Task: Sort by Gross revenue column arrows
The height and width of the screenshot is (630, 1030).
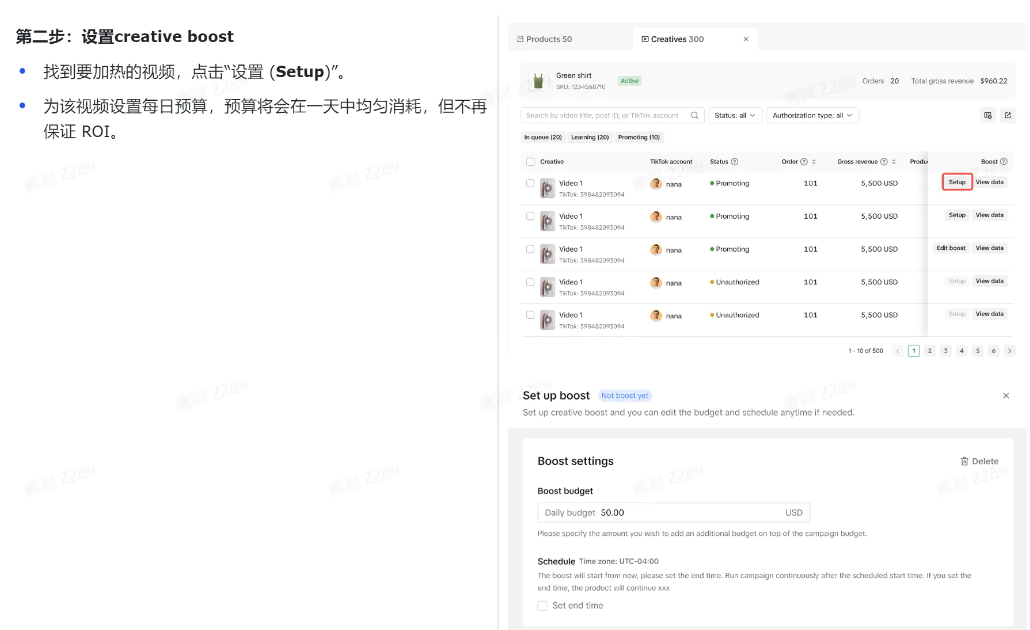Action: (x=893, y=162)
